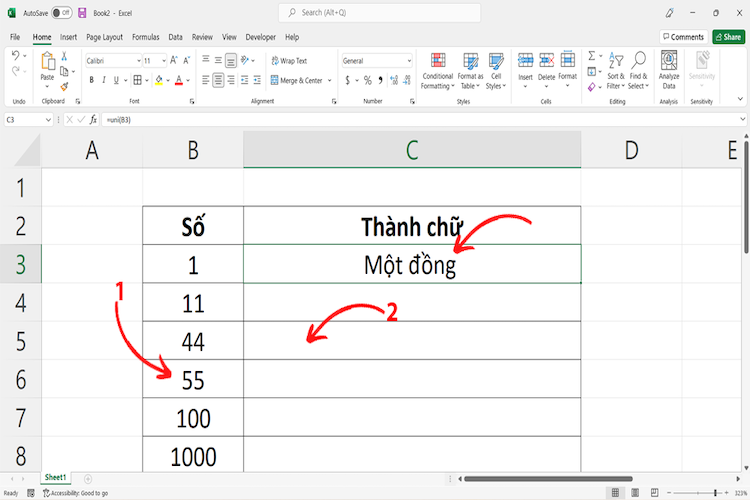The image size is (750, 500).
Task: Open the font name Calibri dropdown
Action: [x=139, y=61]
